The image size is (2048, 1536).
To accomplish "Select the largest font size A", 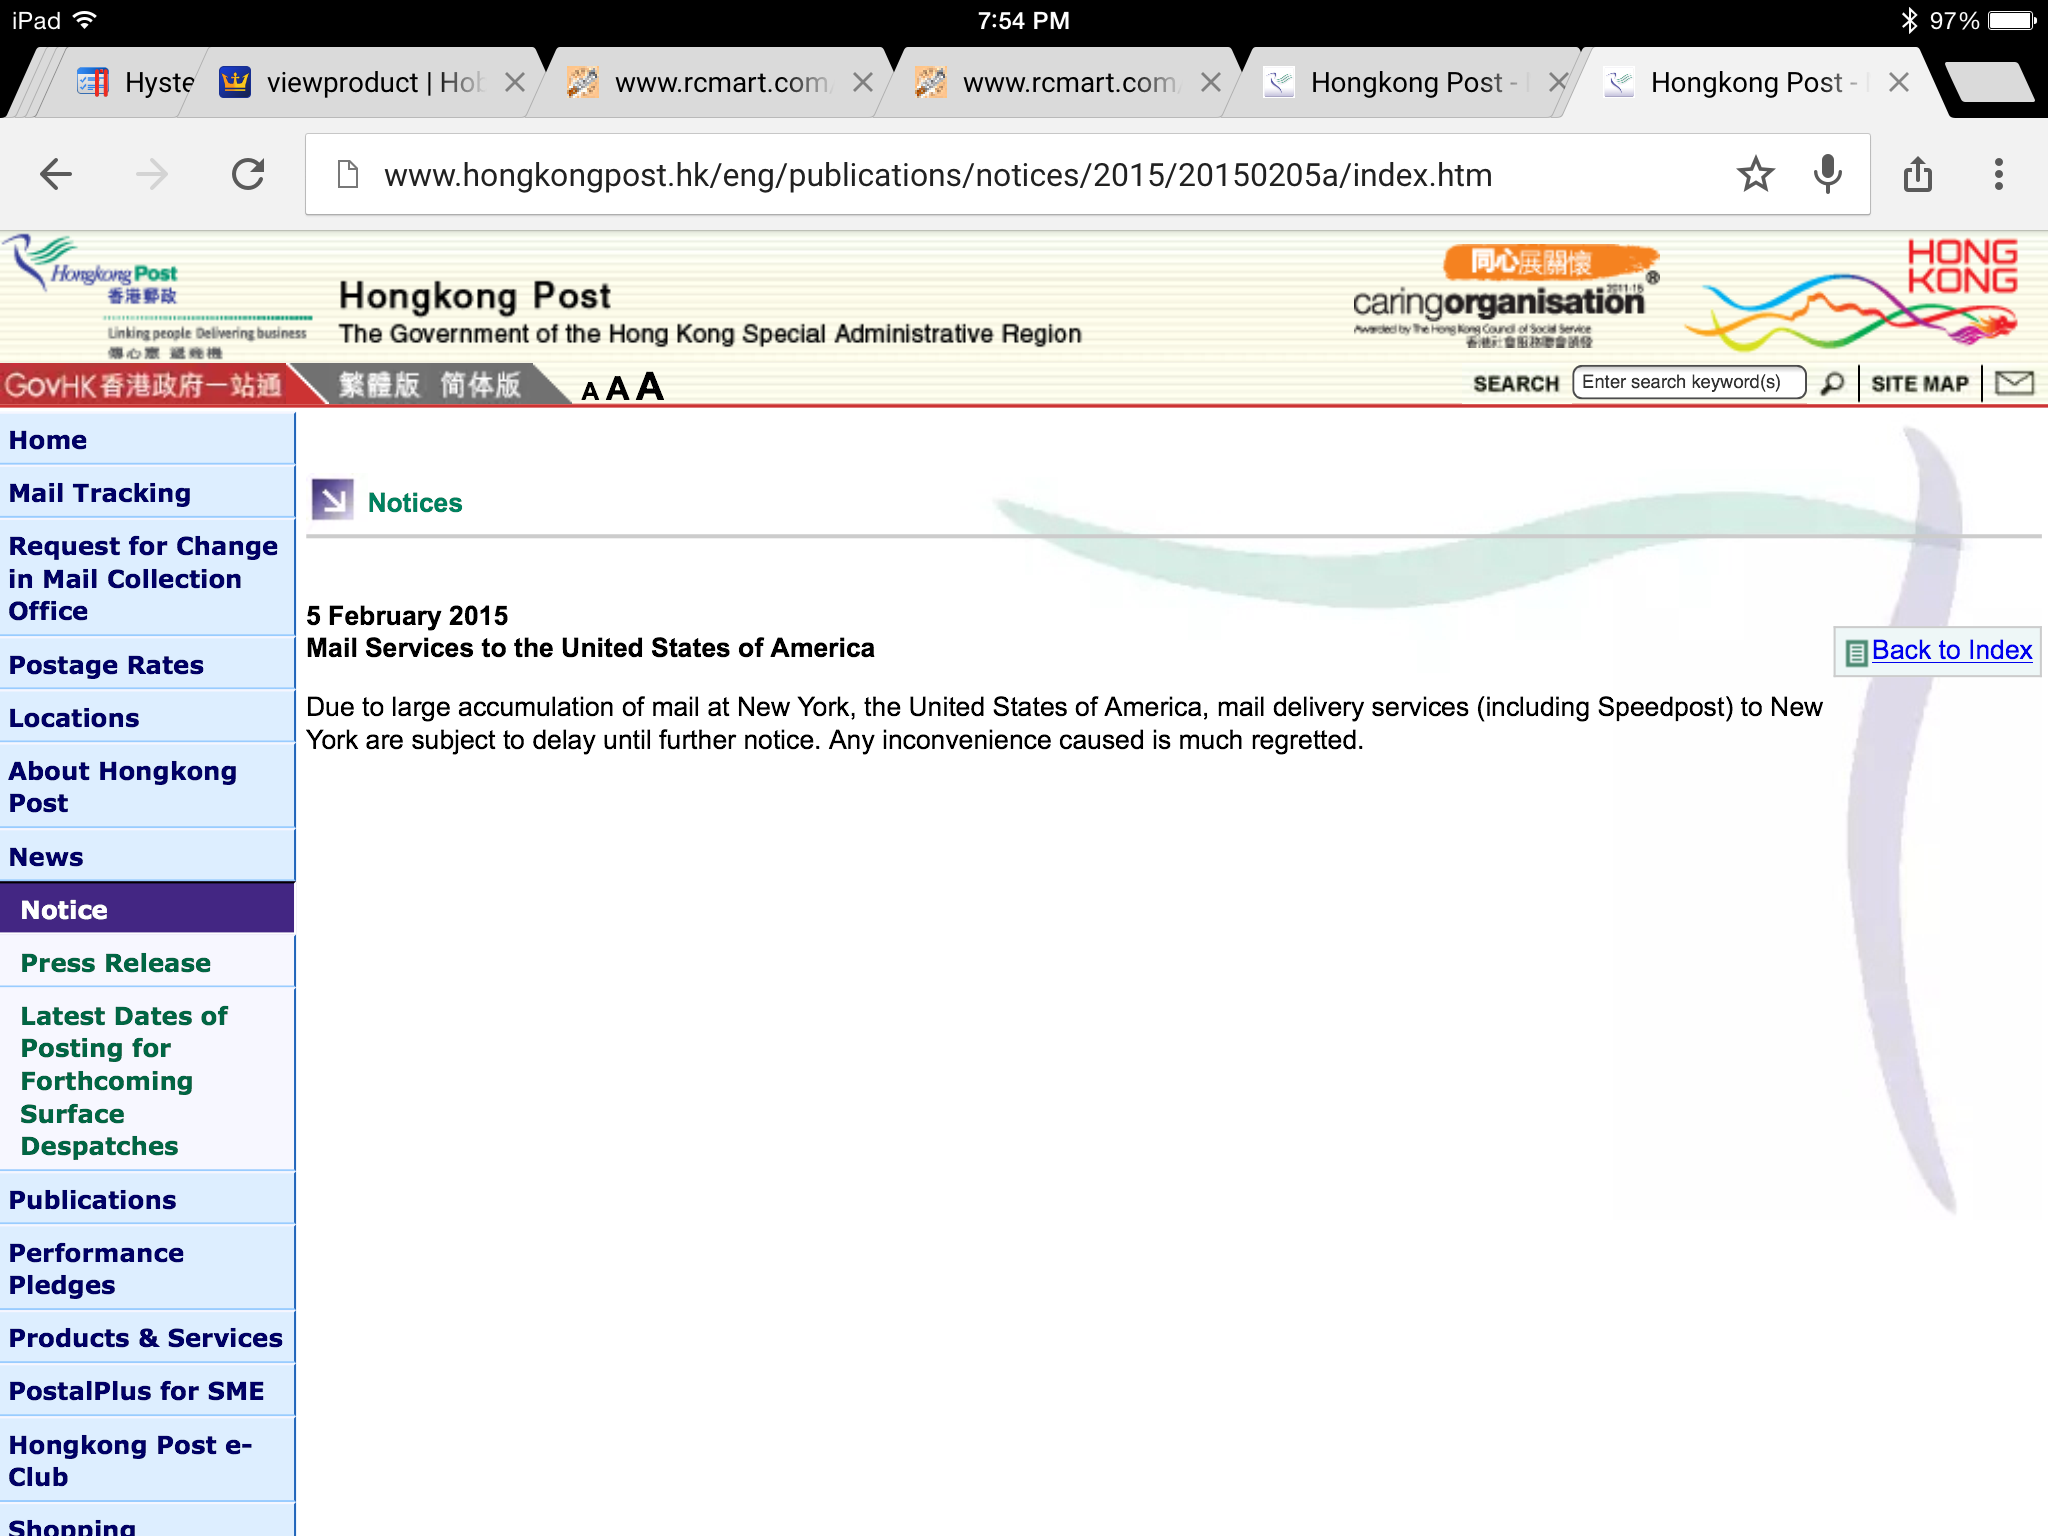I will (650, 385).
